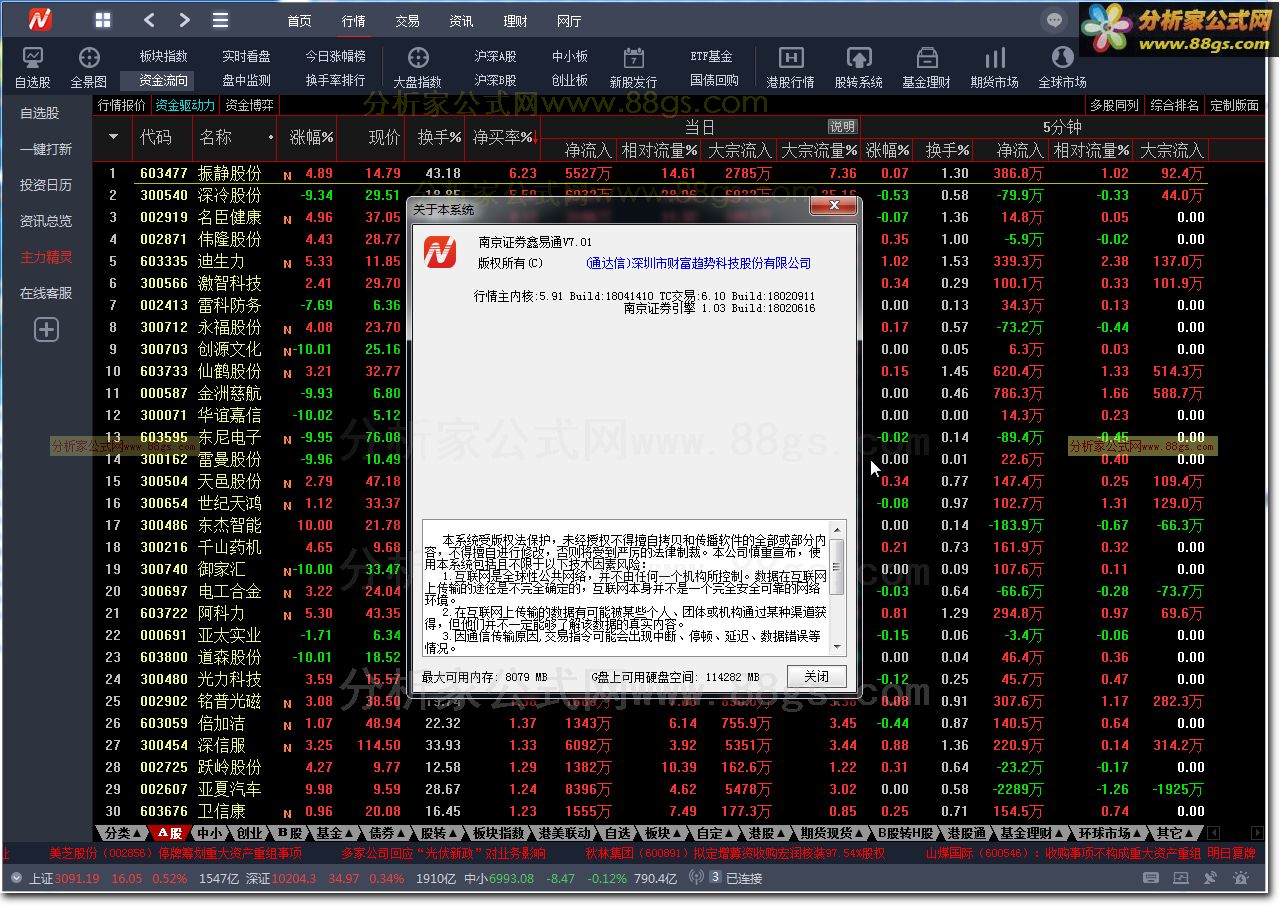Viewport: 1281px width, 906px height.
Task: Click the wrench tool icon in status bar
Action: 1212,878
